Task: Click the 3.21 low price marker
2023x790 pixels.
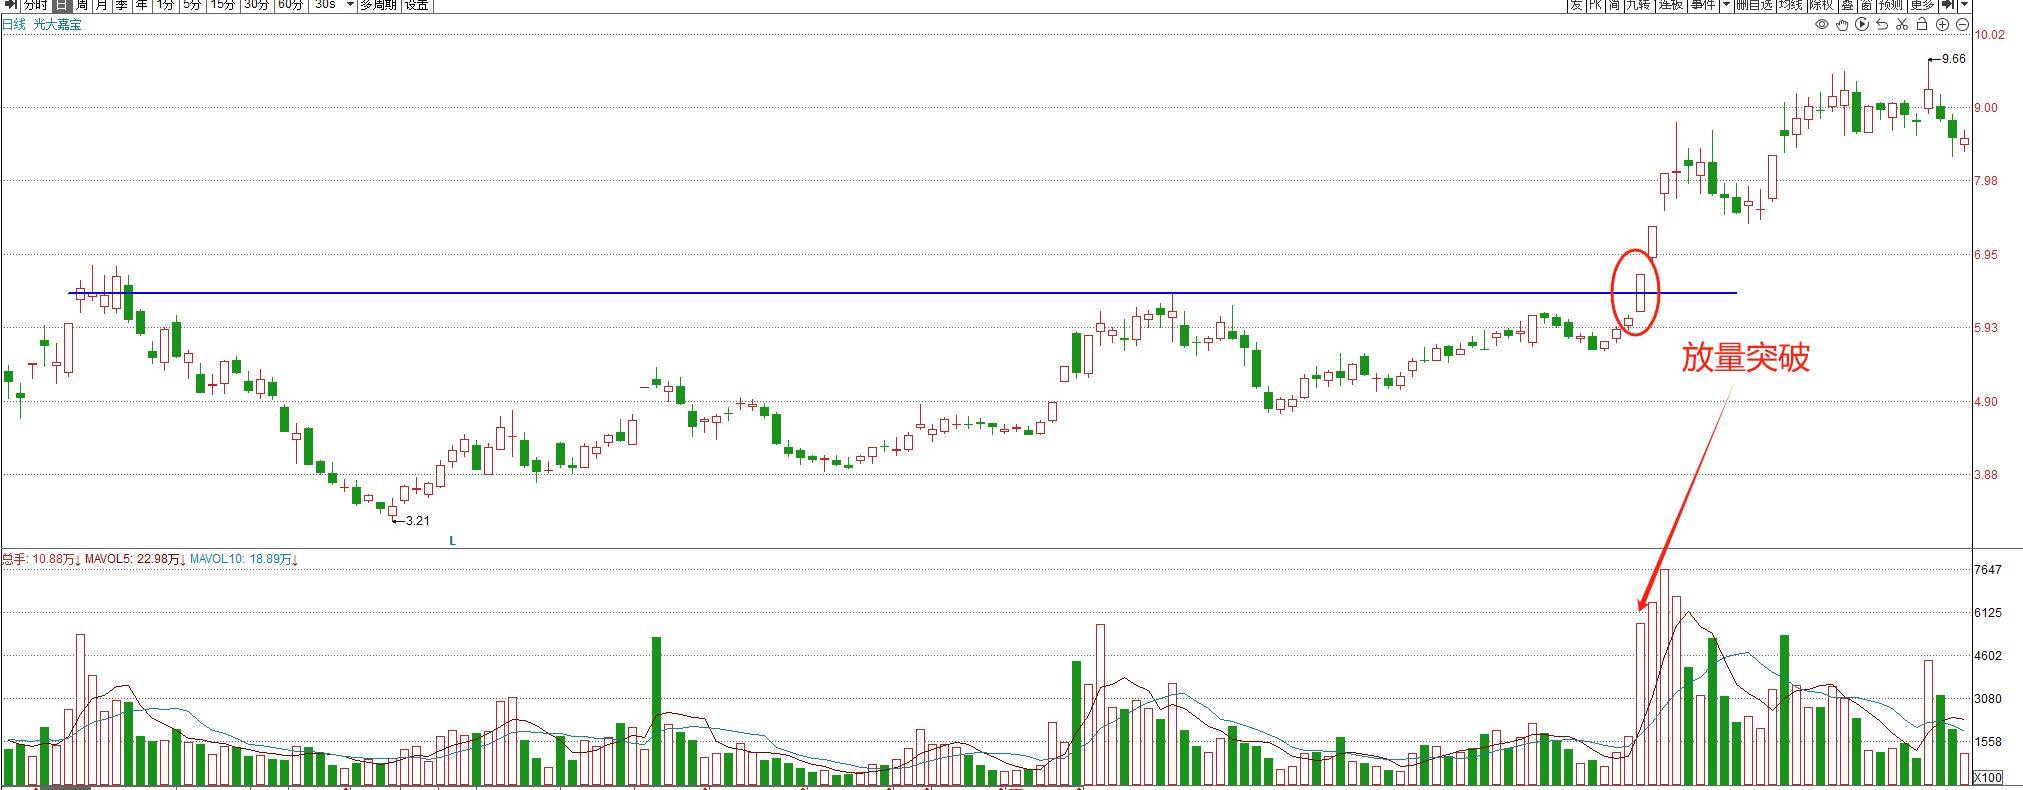Action: pos(417,520)
